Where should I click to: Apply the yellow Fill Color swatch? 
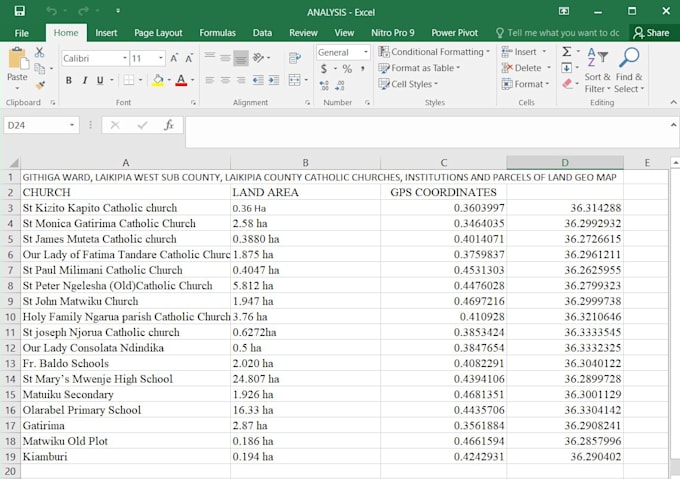(x=158, y=80)
